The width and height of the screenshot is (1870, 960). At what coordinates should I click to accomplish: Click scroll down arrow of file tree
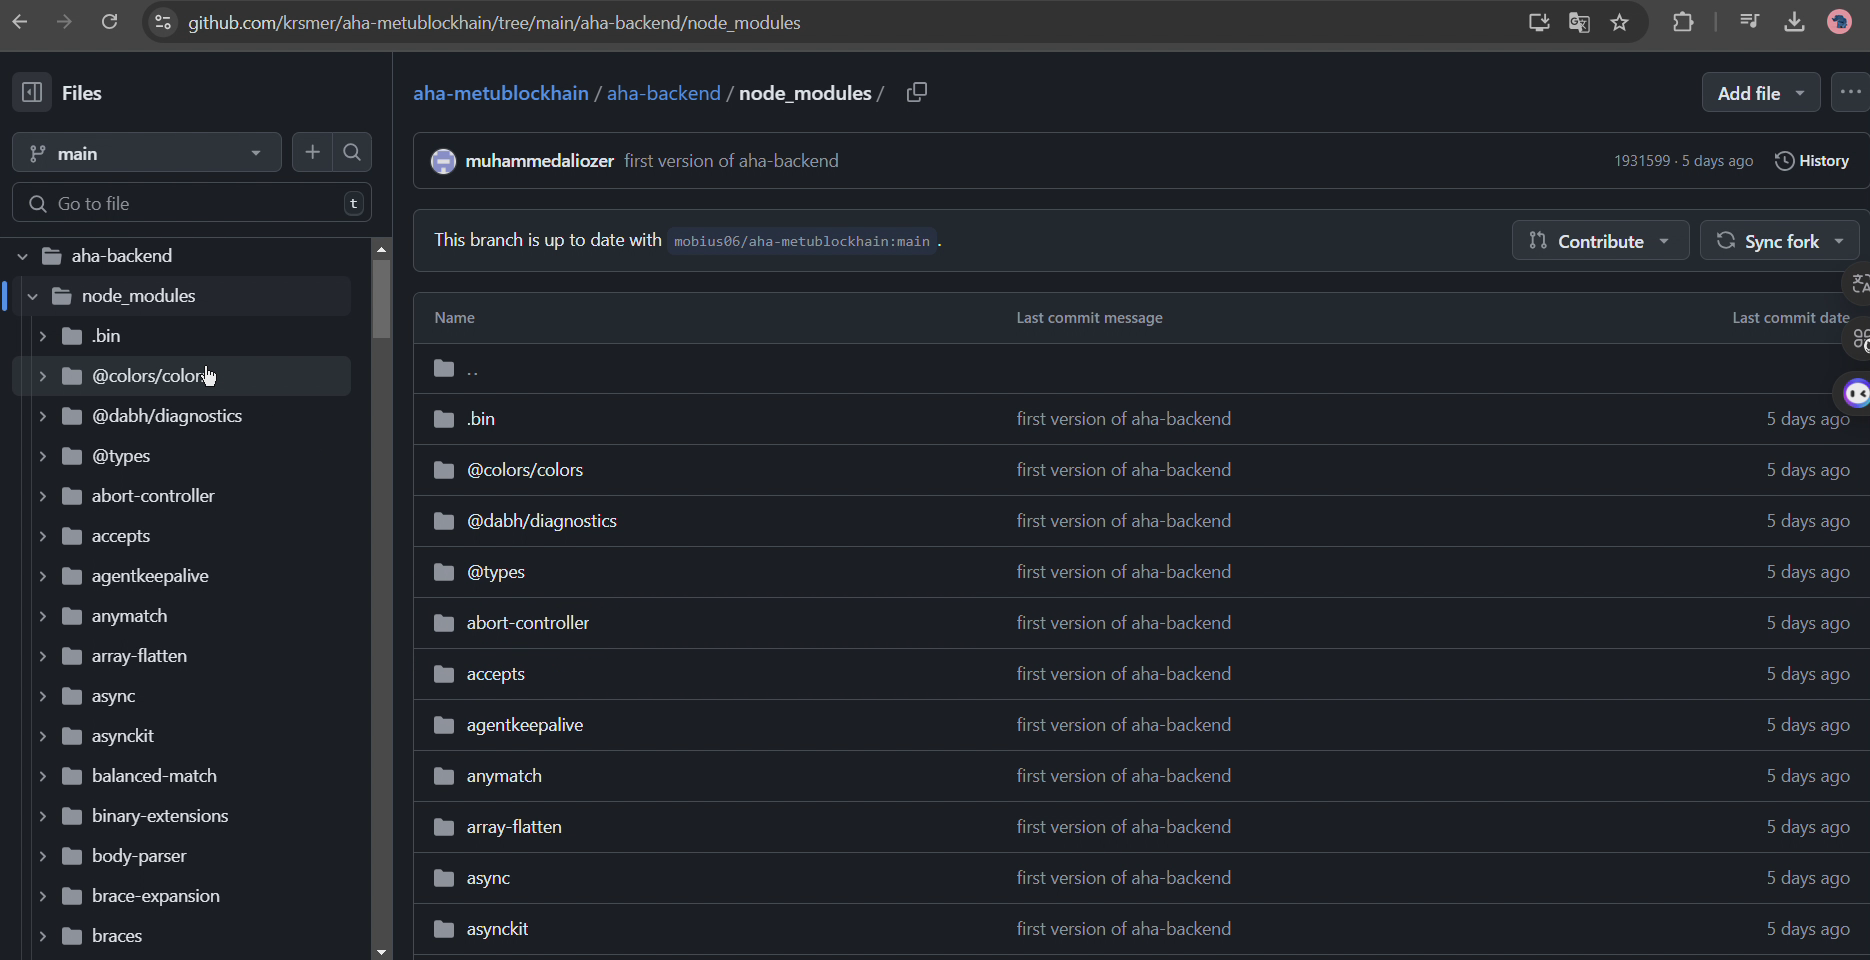click(x=381, y=951)
